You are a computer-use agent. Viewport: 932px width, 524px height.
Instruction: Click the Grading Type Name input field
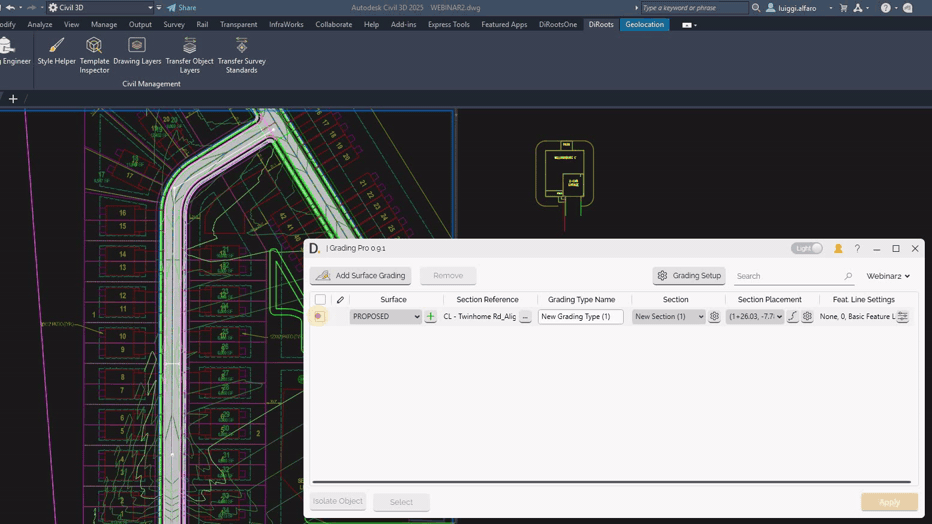click(x=580, y=317)
